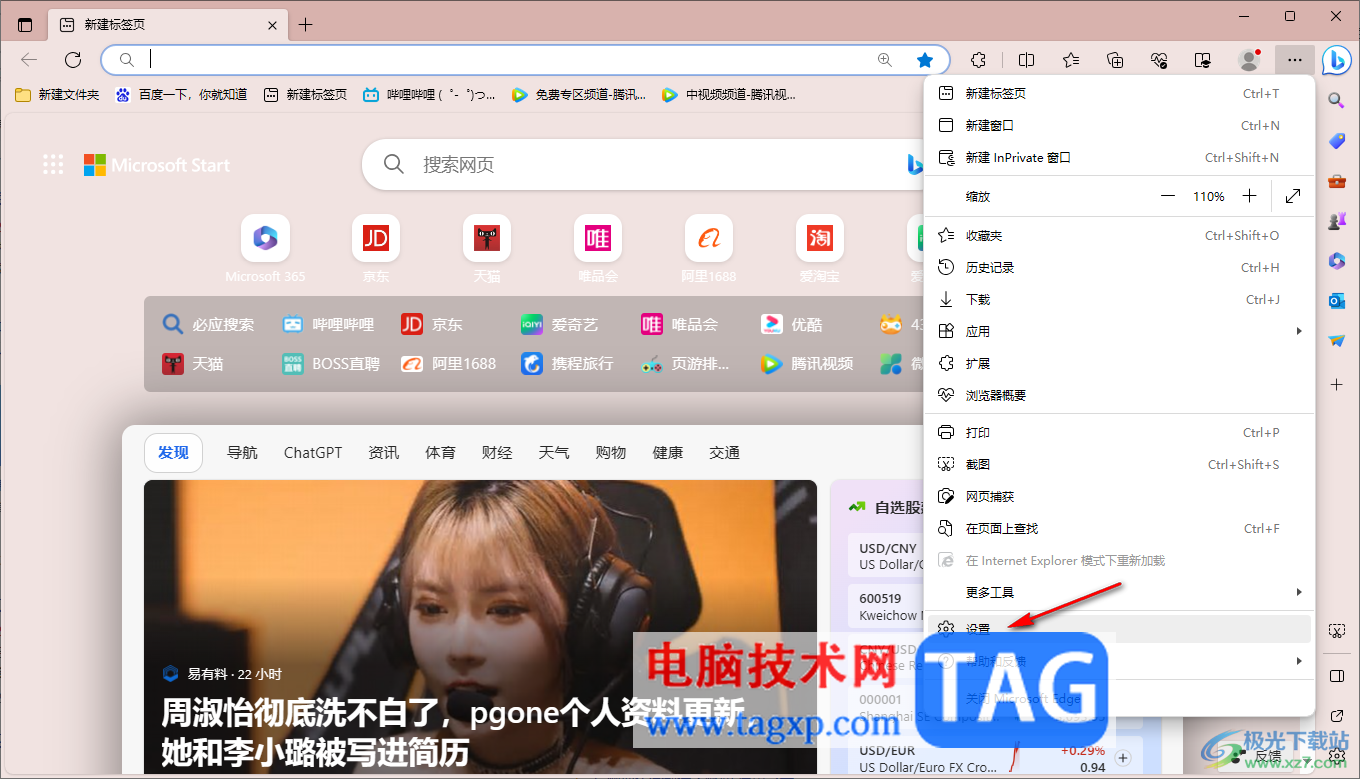The height and width of the screenshot is (779, 1360).
Task: Open 下载 from the menu
Action: click(1119, 299)
